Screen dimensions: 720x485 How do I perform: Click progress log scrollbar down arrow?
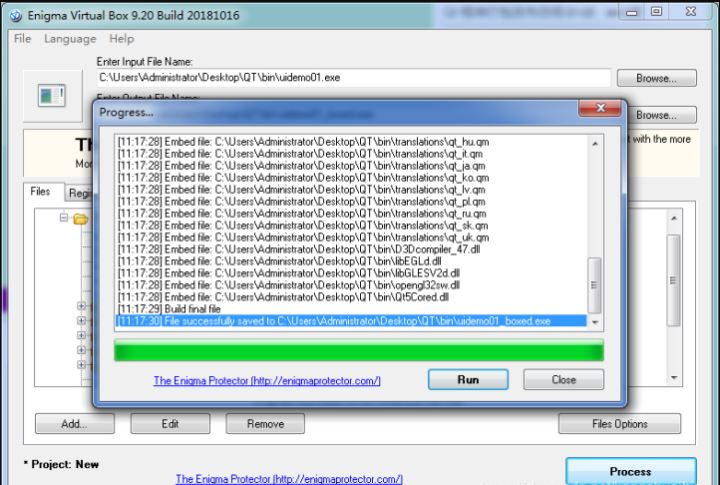[595, 323]
